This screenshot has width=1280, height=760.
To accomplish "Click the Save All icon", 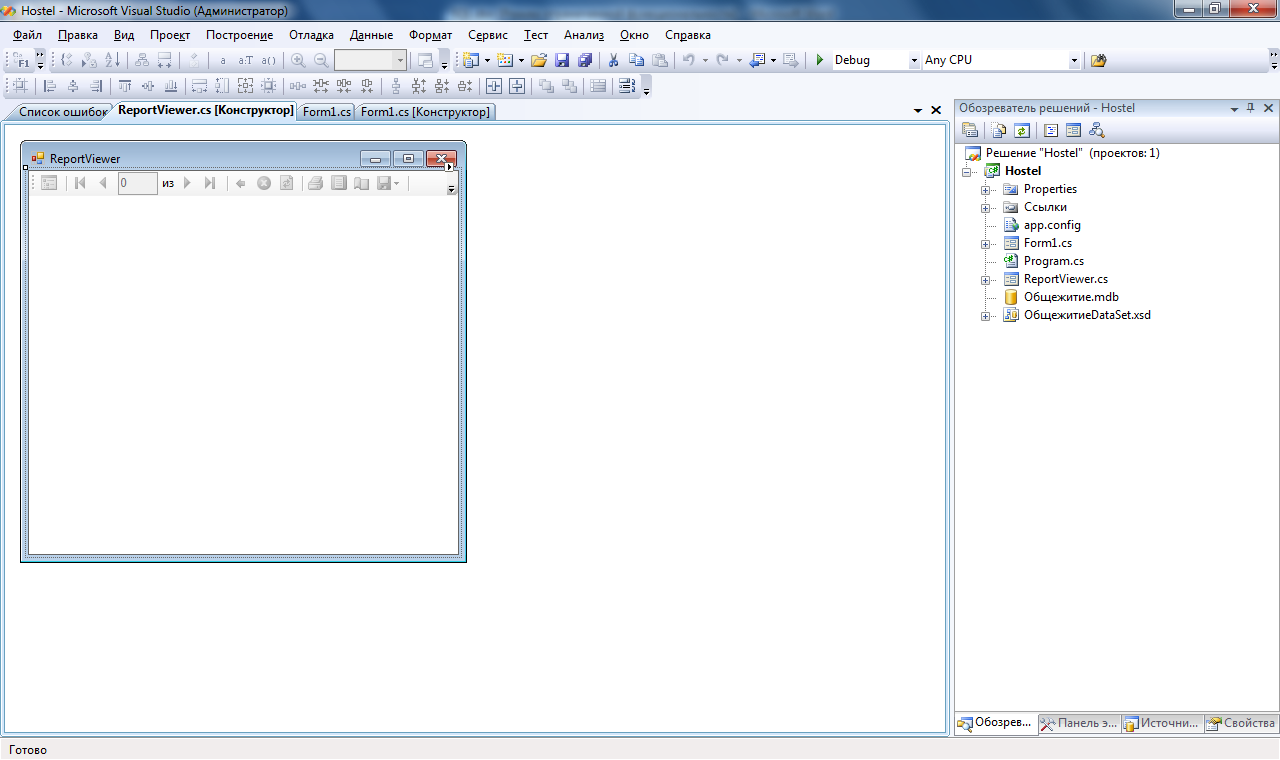I will pyautogui.click(x=585, y=60).
